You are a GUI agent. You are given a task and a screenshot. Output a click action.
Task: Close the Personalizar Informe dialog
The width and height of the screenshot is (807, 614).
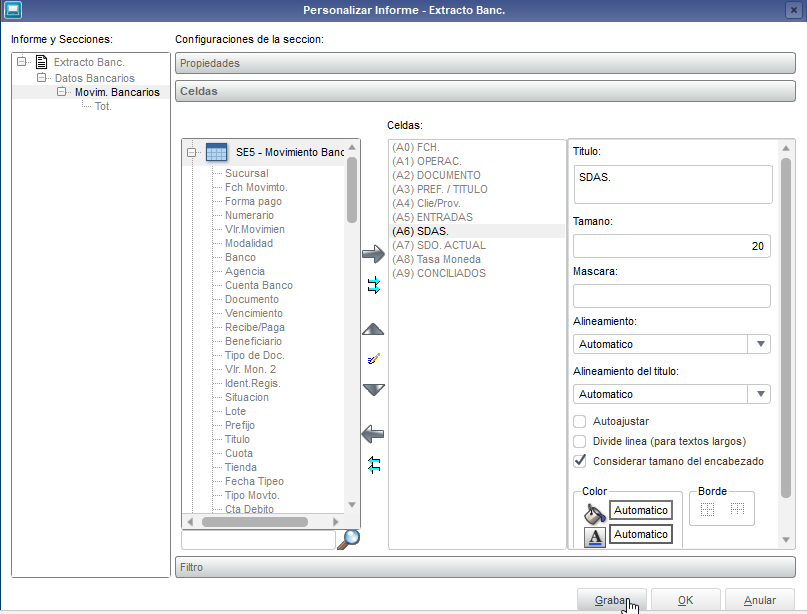click(x=793, y=10)
